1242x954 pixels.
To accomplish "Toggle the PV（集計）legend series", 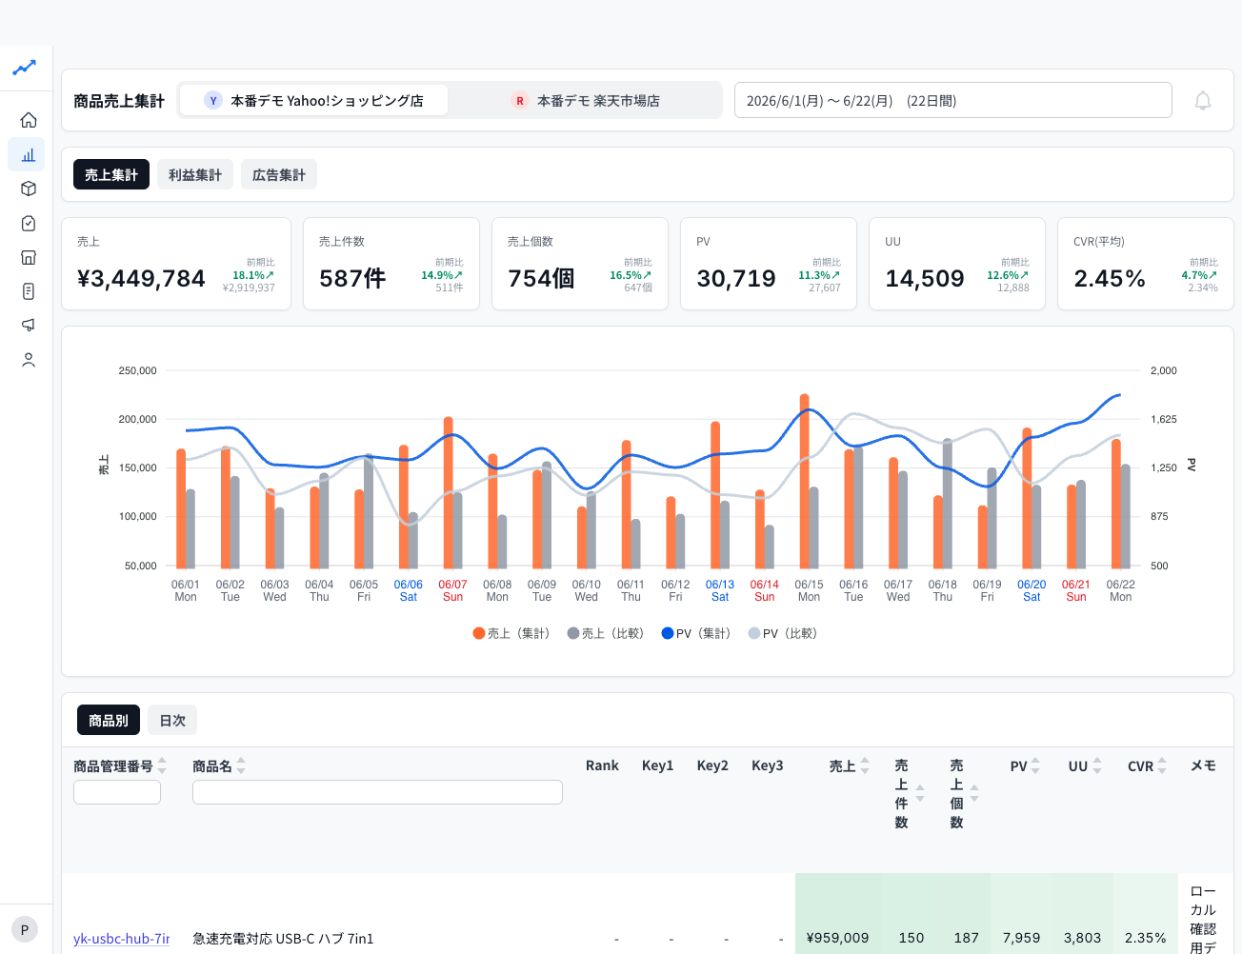I will tap(696, 633).
